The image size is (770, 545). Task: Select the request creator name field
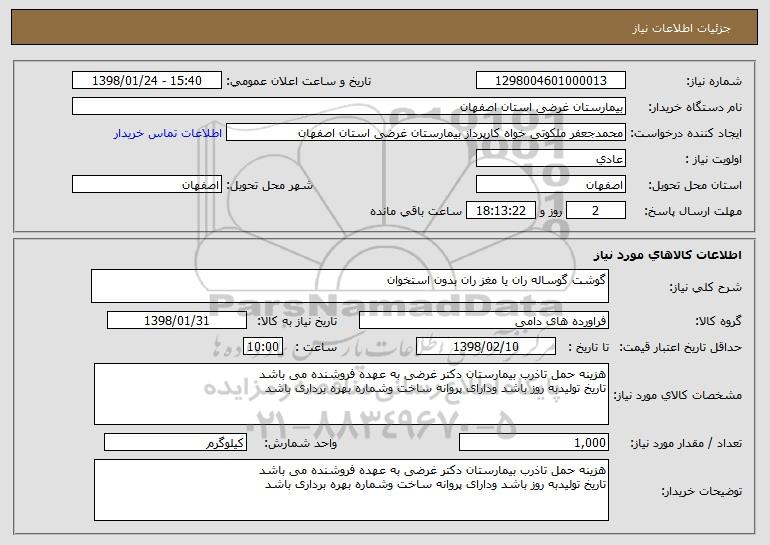(426, 133)
